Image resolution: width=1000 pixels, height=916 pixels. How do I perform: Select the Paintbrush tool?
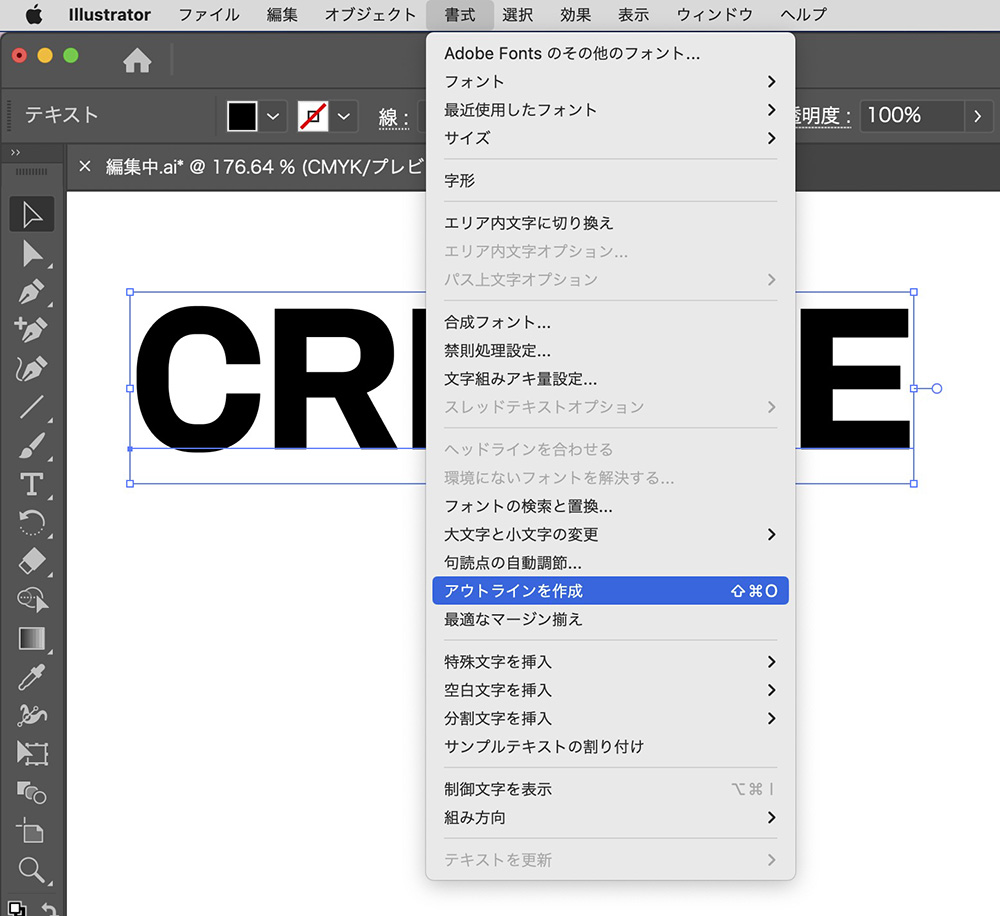tap(32, 446)
